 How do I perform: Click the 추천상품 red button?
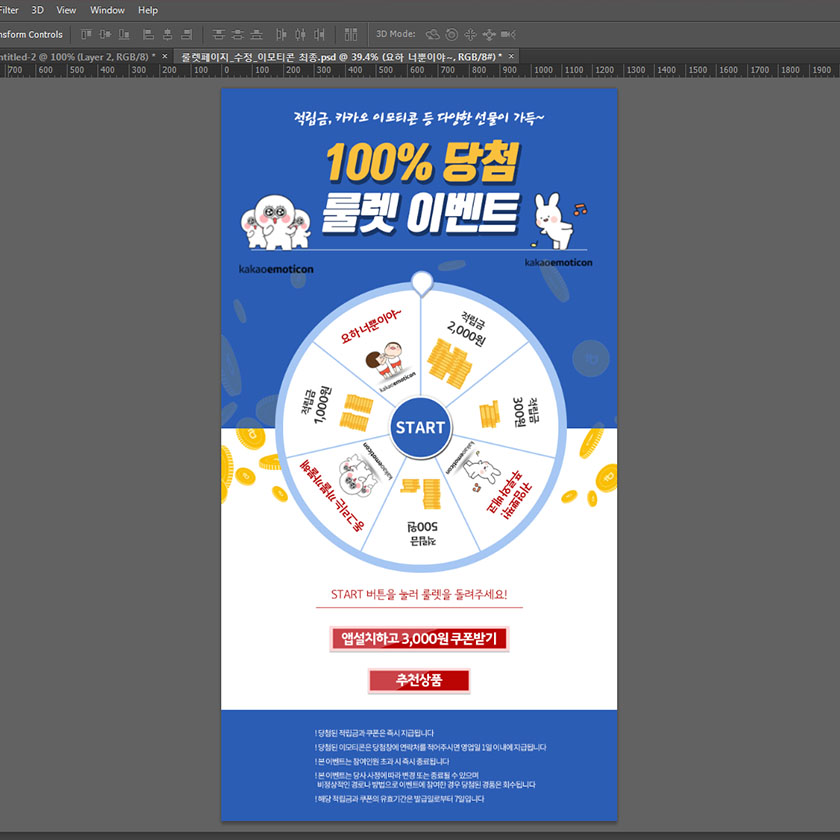coord(419,680)
